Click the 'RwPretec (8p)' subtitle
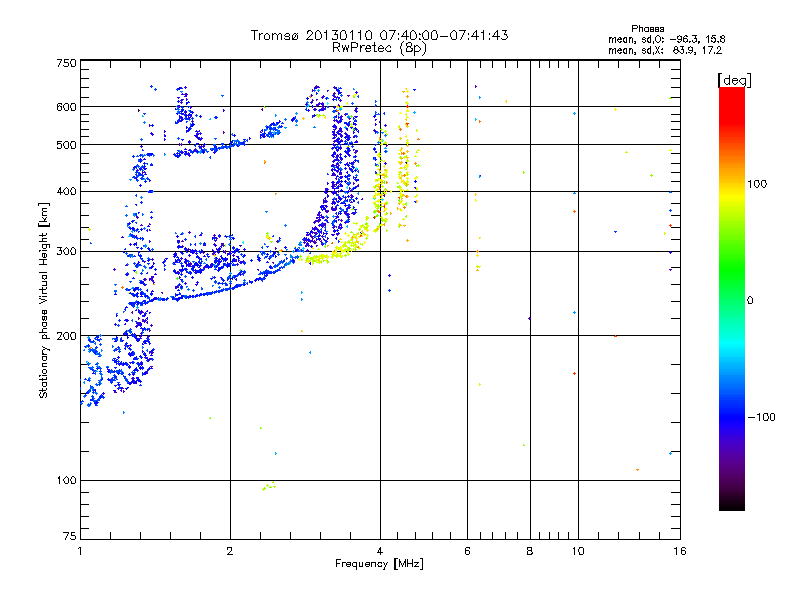This screenshot has height=600, width=800. 380,48
